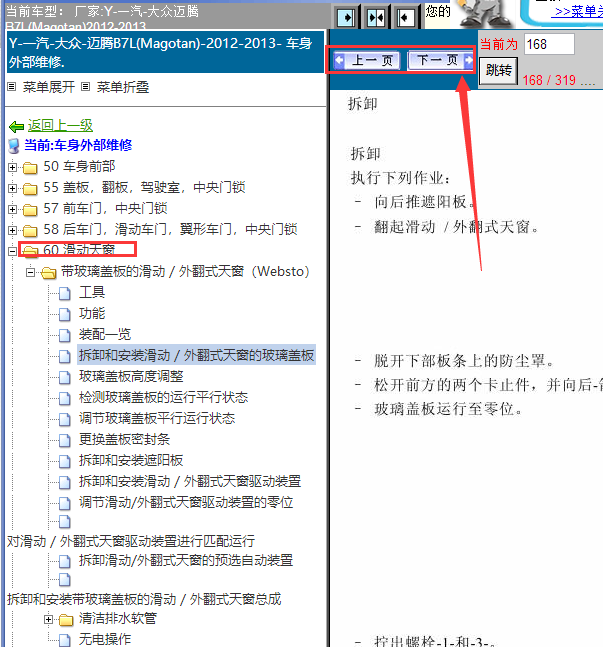This screenshot has height=647, width=603.
Task: Select the 60 滑动天窗 folder label
Action: [79, 250]
